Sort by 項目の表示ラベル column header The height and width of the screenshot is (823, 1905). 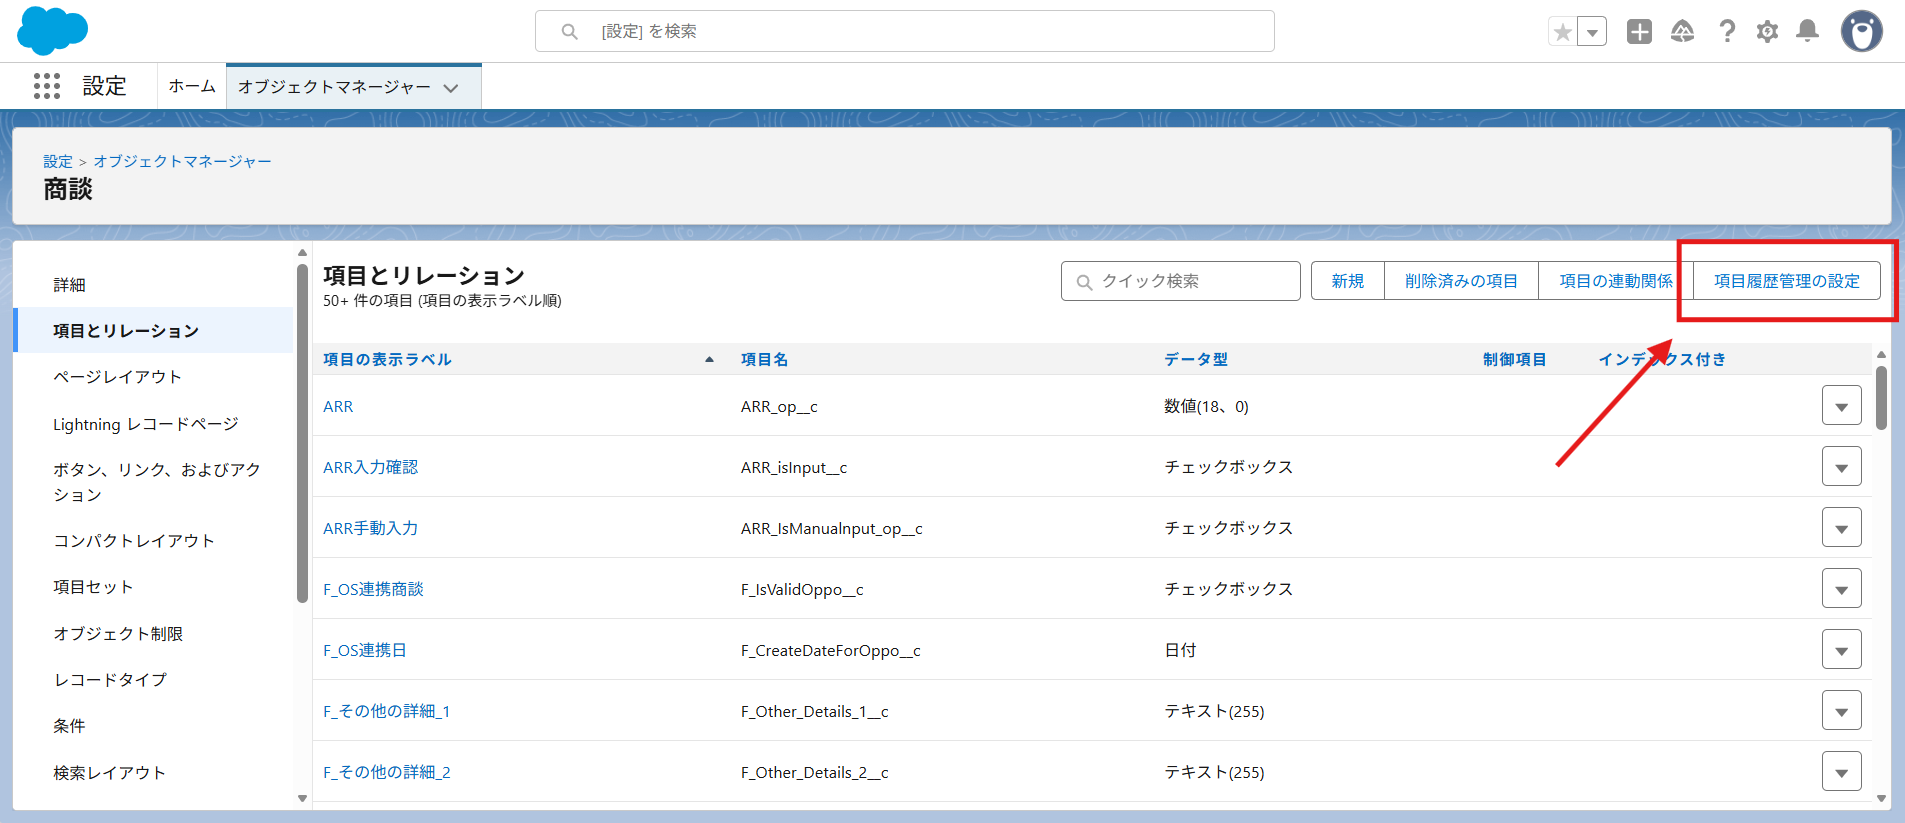[387, 360]
